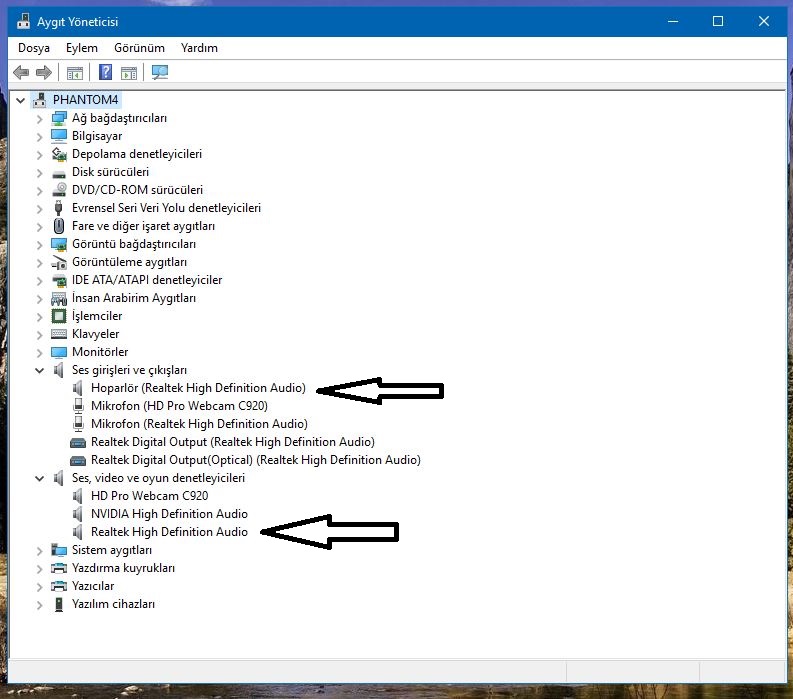Image resolution: width=793 pixels, height=699 pixels.
Task: Select the HD Pro Webcam C920 controller entry
Action: [x=149, y=496]
